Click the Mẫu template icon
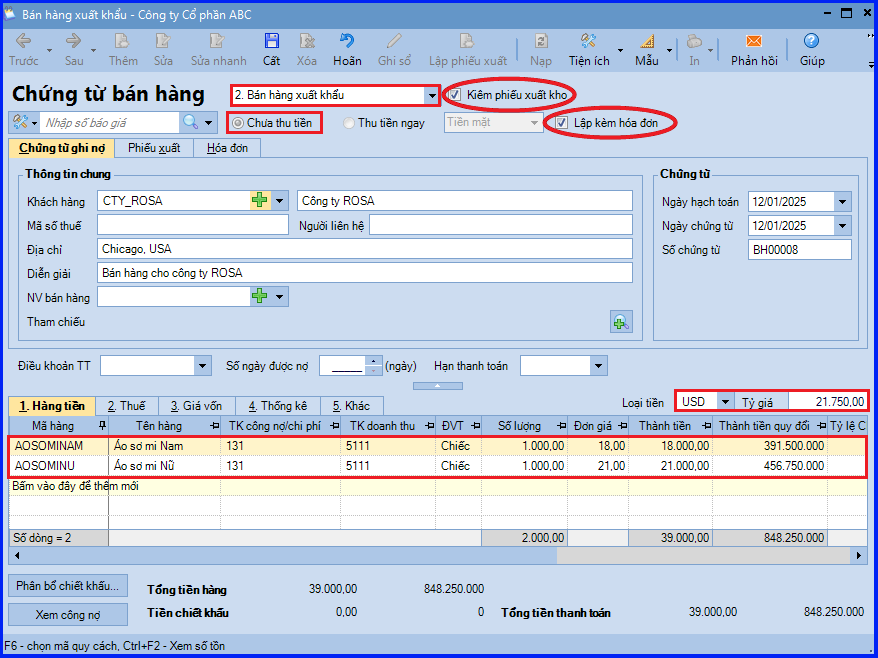878x658 pixels. pyautogui.click(x=647, y=41)
